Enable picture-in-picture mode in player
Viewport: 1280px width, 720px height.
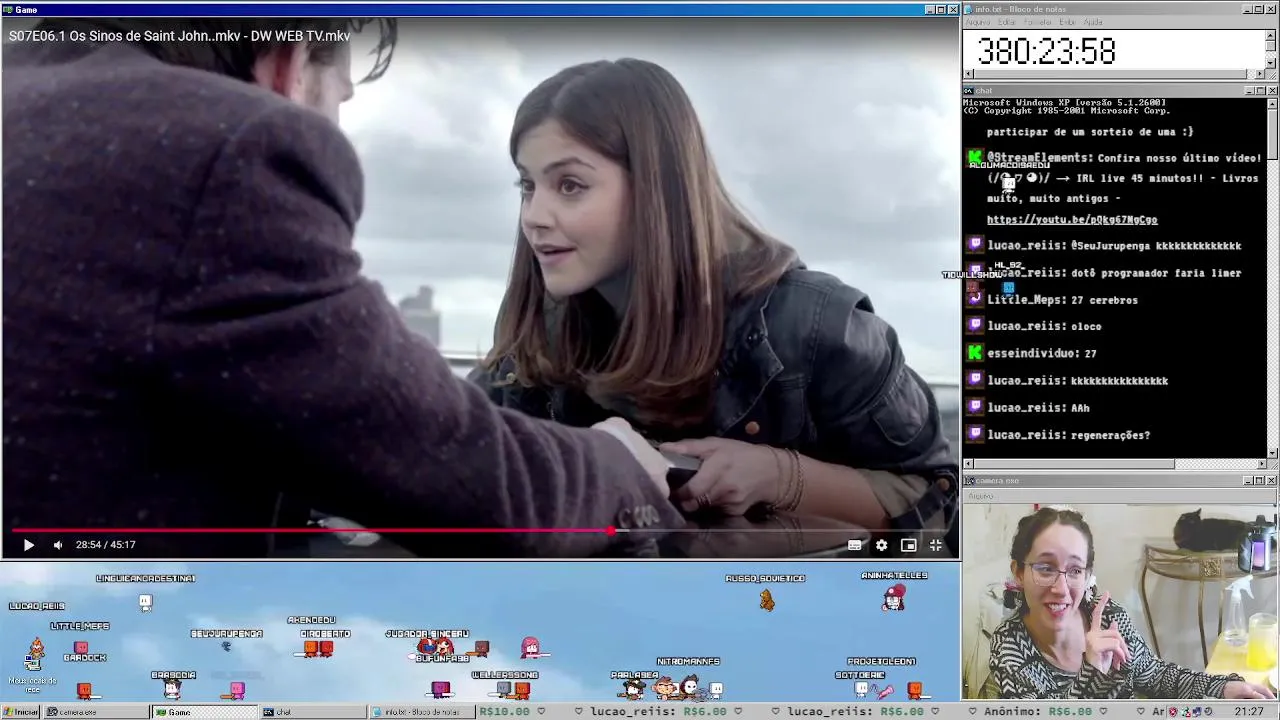[x=908, y=545]
